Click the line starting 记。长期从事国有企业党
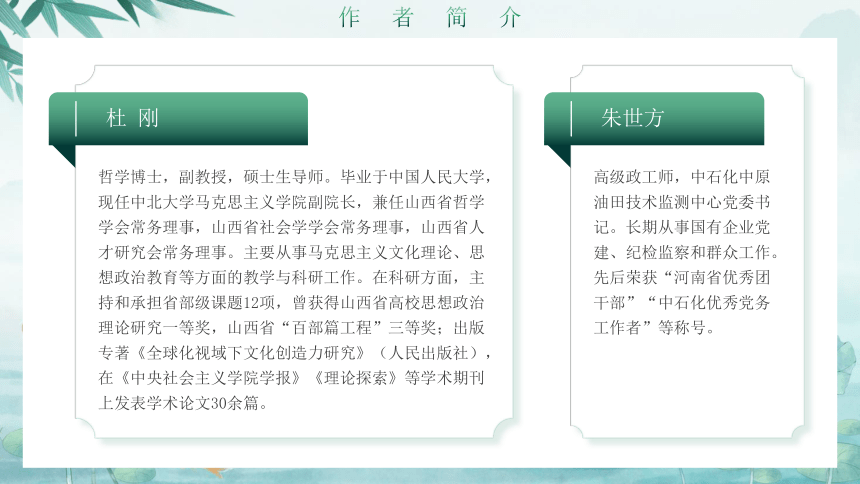The height and width of the screenshot is (484, 860). (682, 227)
